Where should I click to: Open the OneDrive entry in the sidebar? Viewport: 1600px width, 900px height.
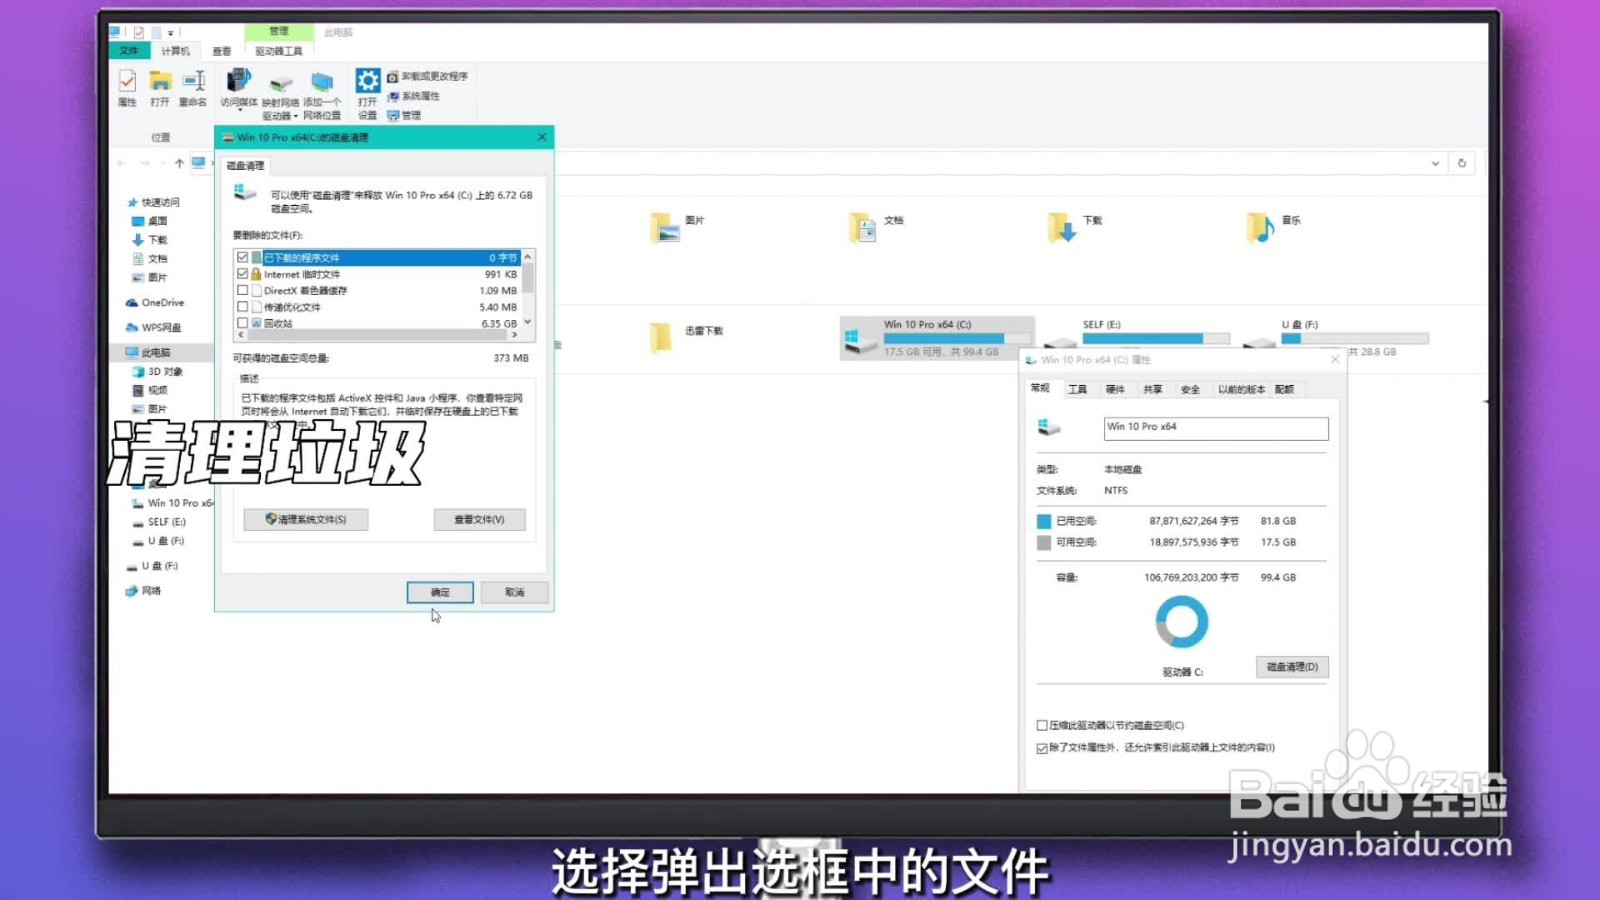157,302
